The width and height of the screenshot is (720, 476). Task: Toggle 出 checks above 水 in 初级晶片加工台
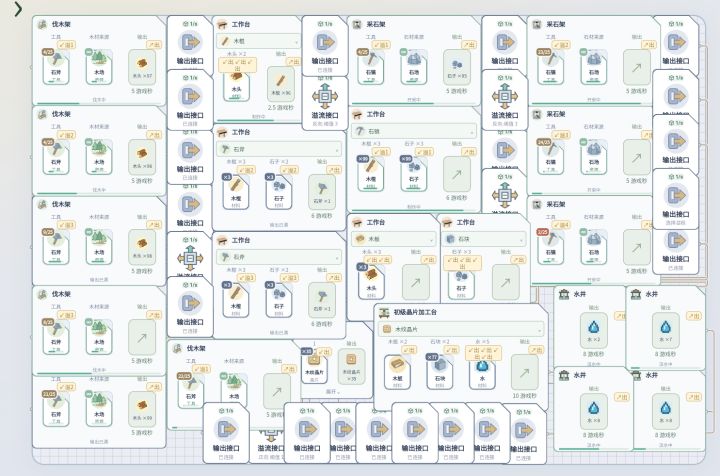(483, 353)
